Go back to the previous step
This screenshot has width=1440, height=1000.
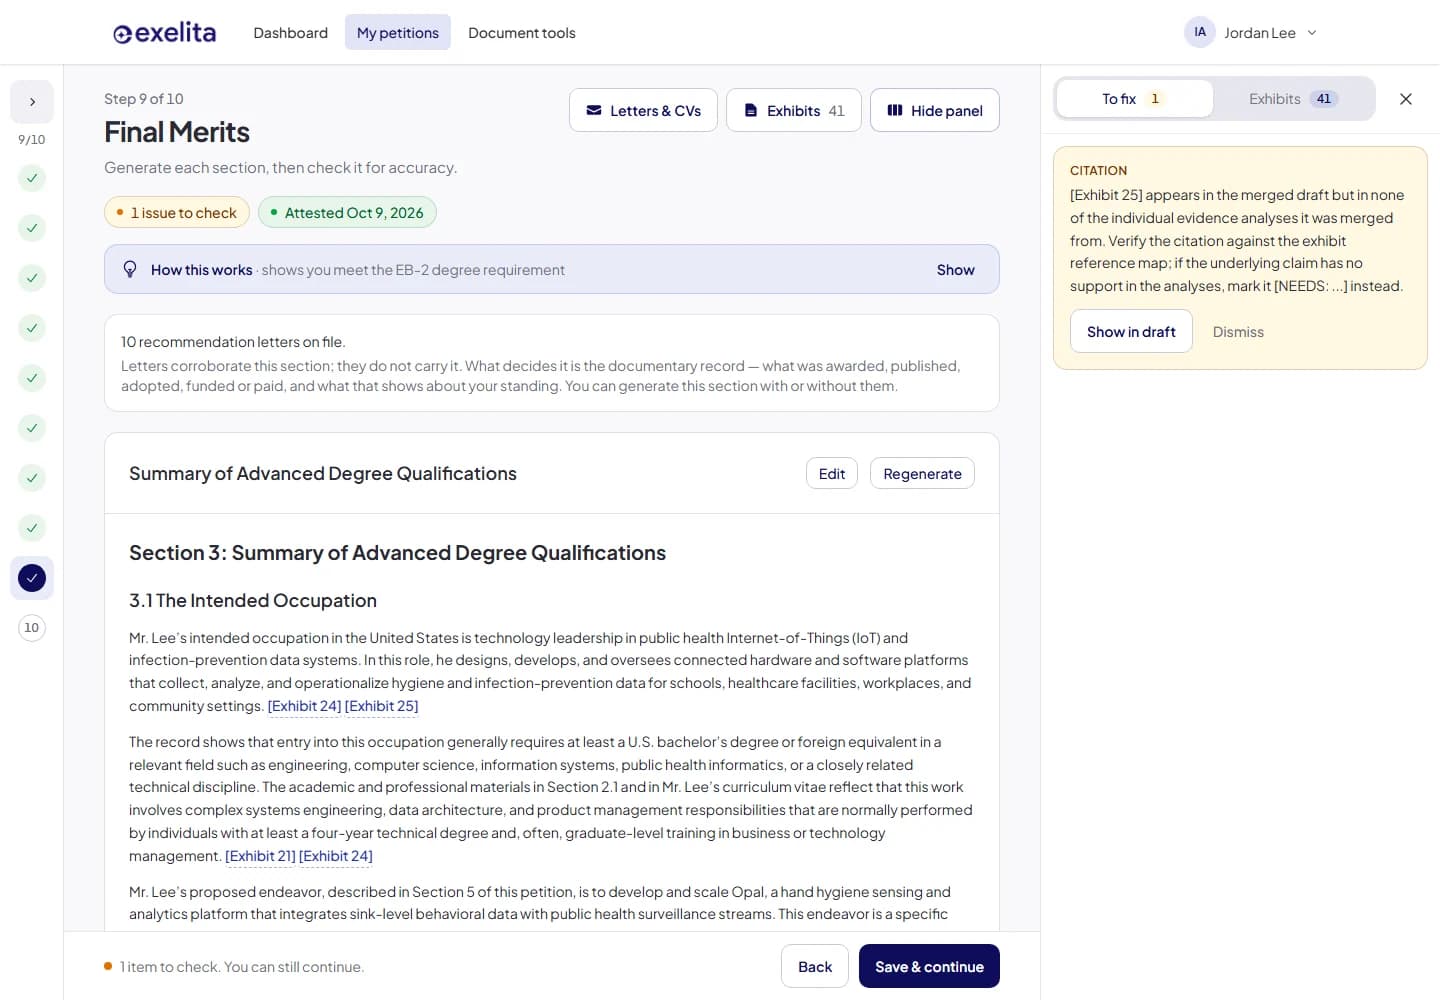coord(815,967)
